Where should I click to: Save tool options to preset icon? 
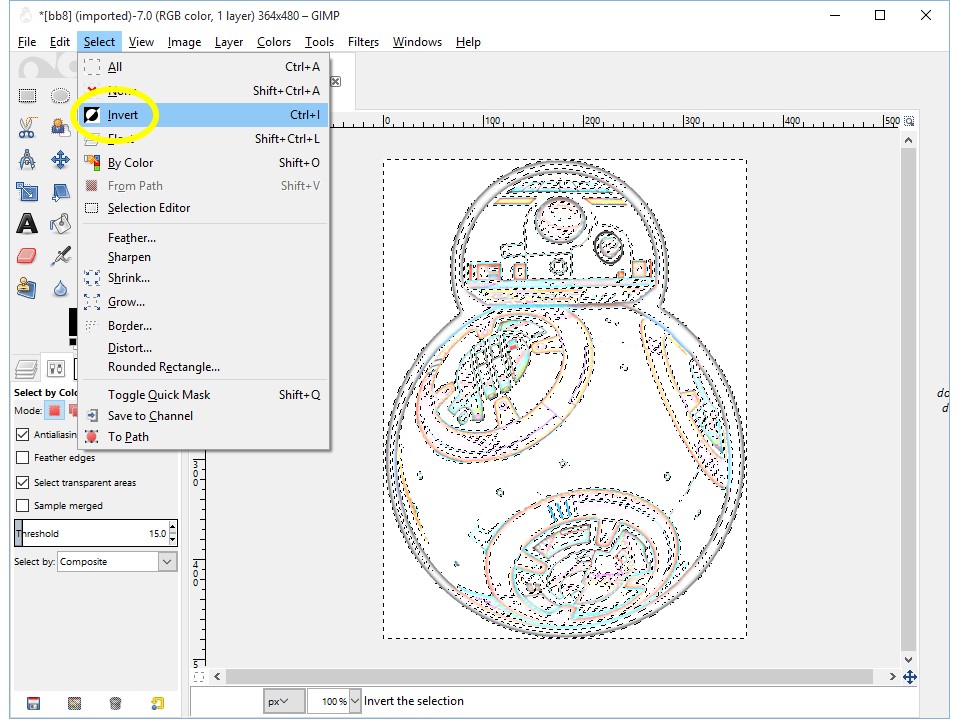[x=33, y=703]
